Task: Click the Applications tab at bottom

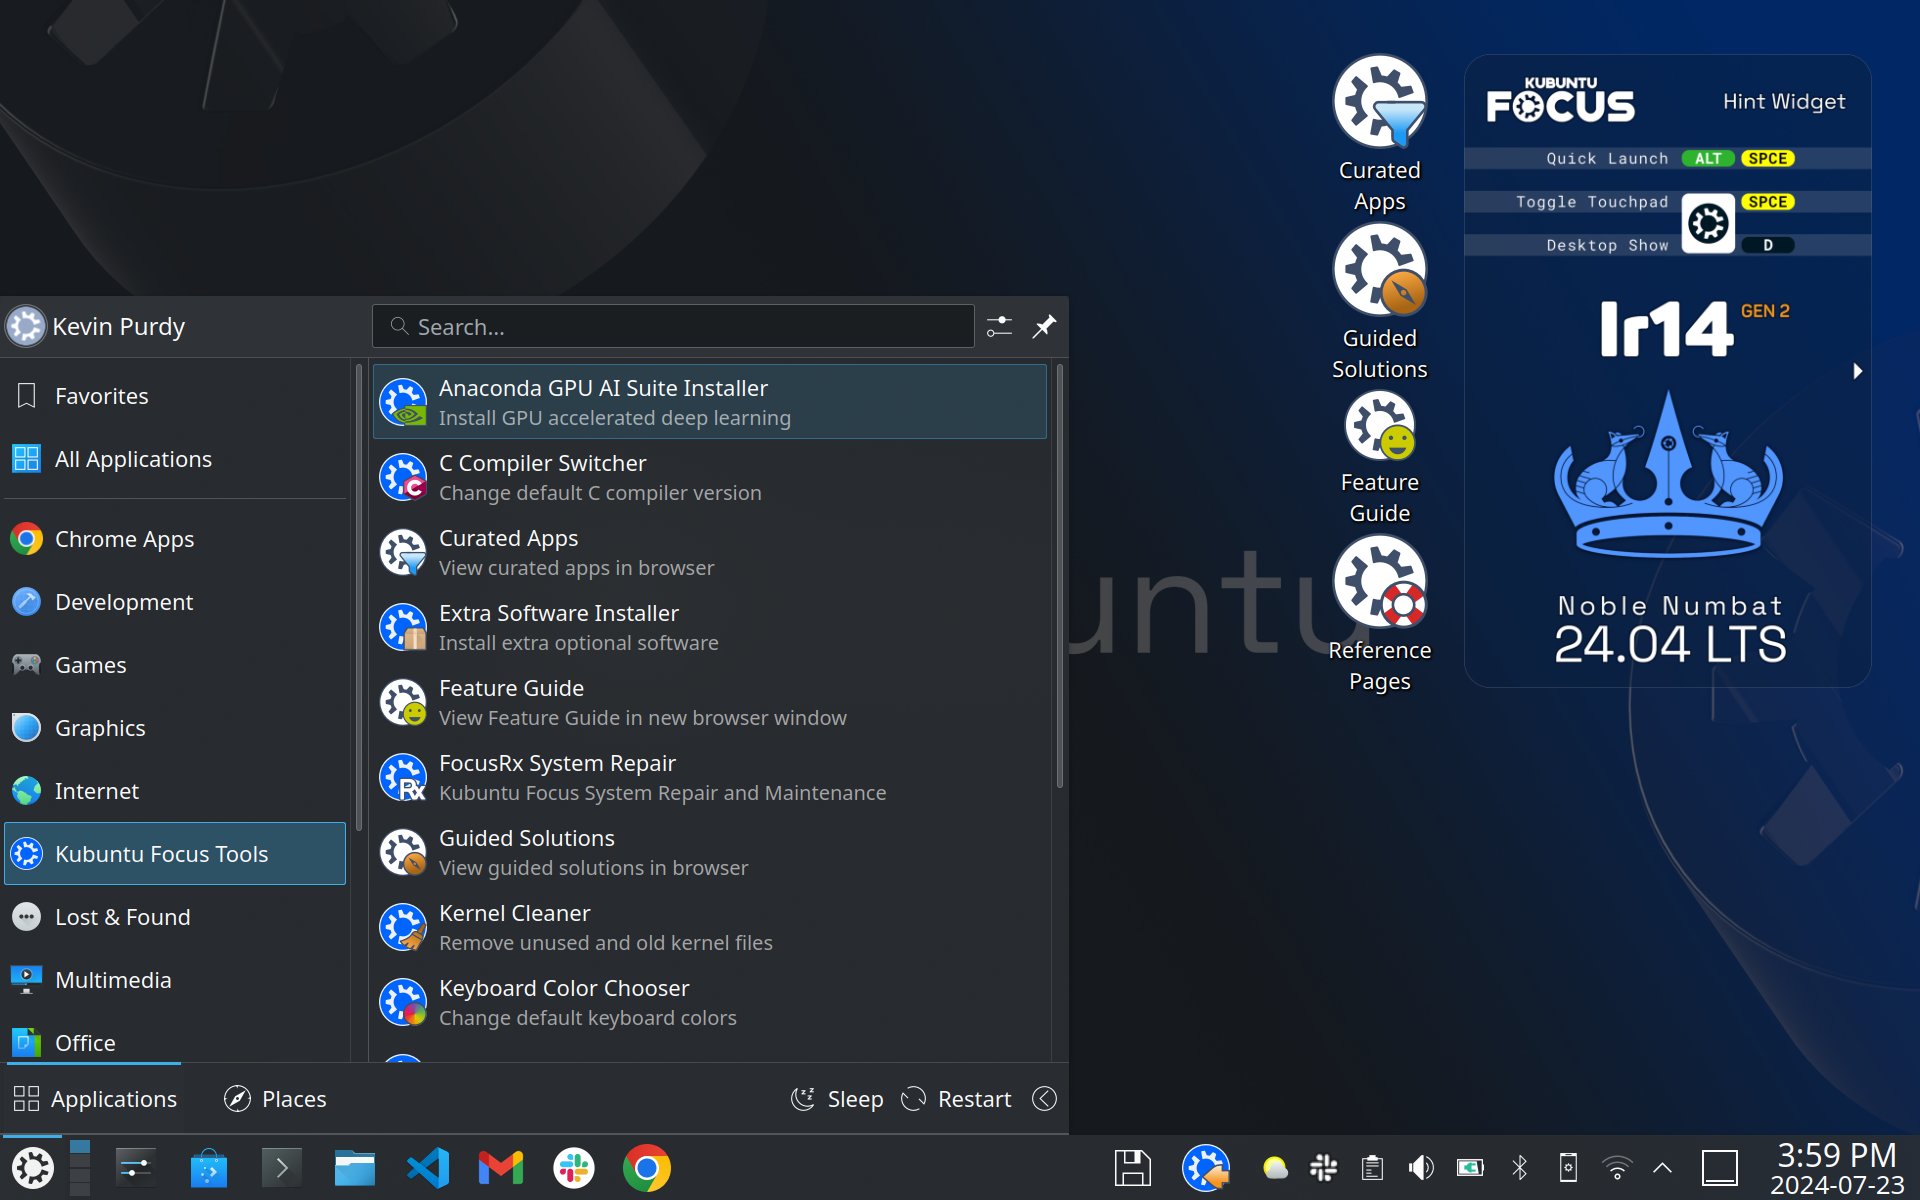Action: click(x=95, y=1098)
